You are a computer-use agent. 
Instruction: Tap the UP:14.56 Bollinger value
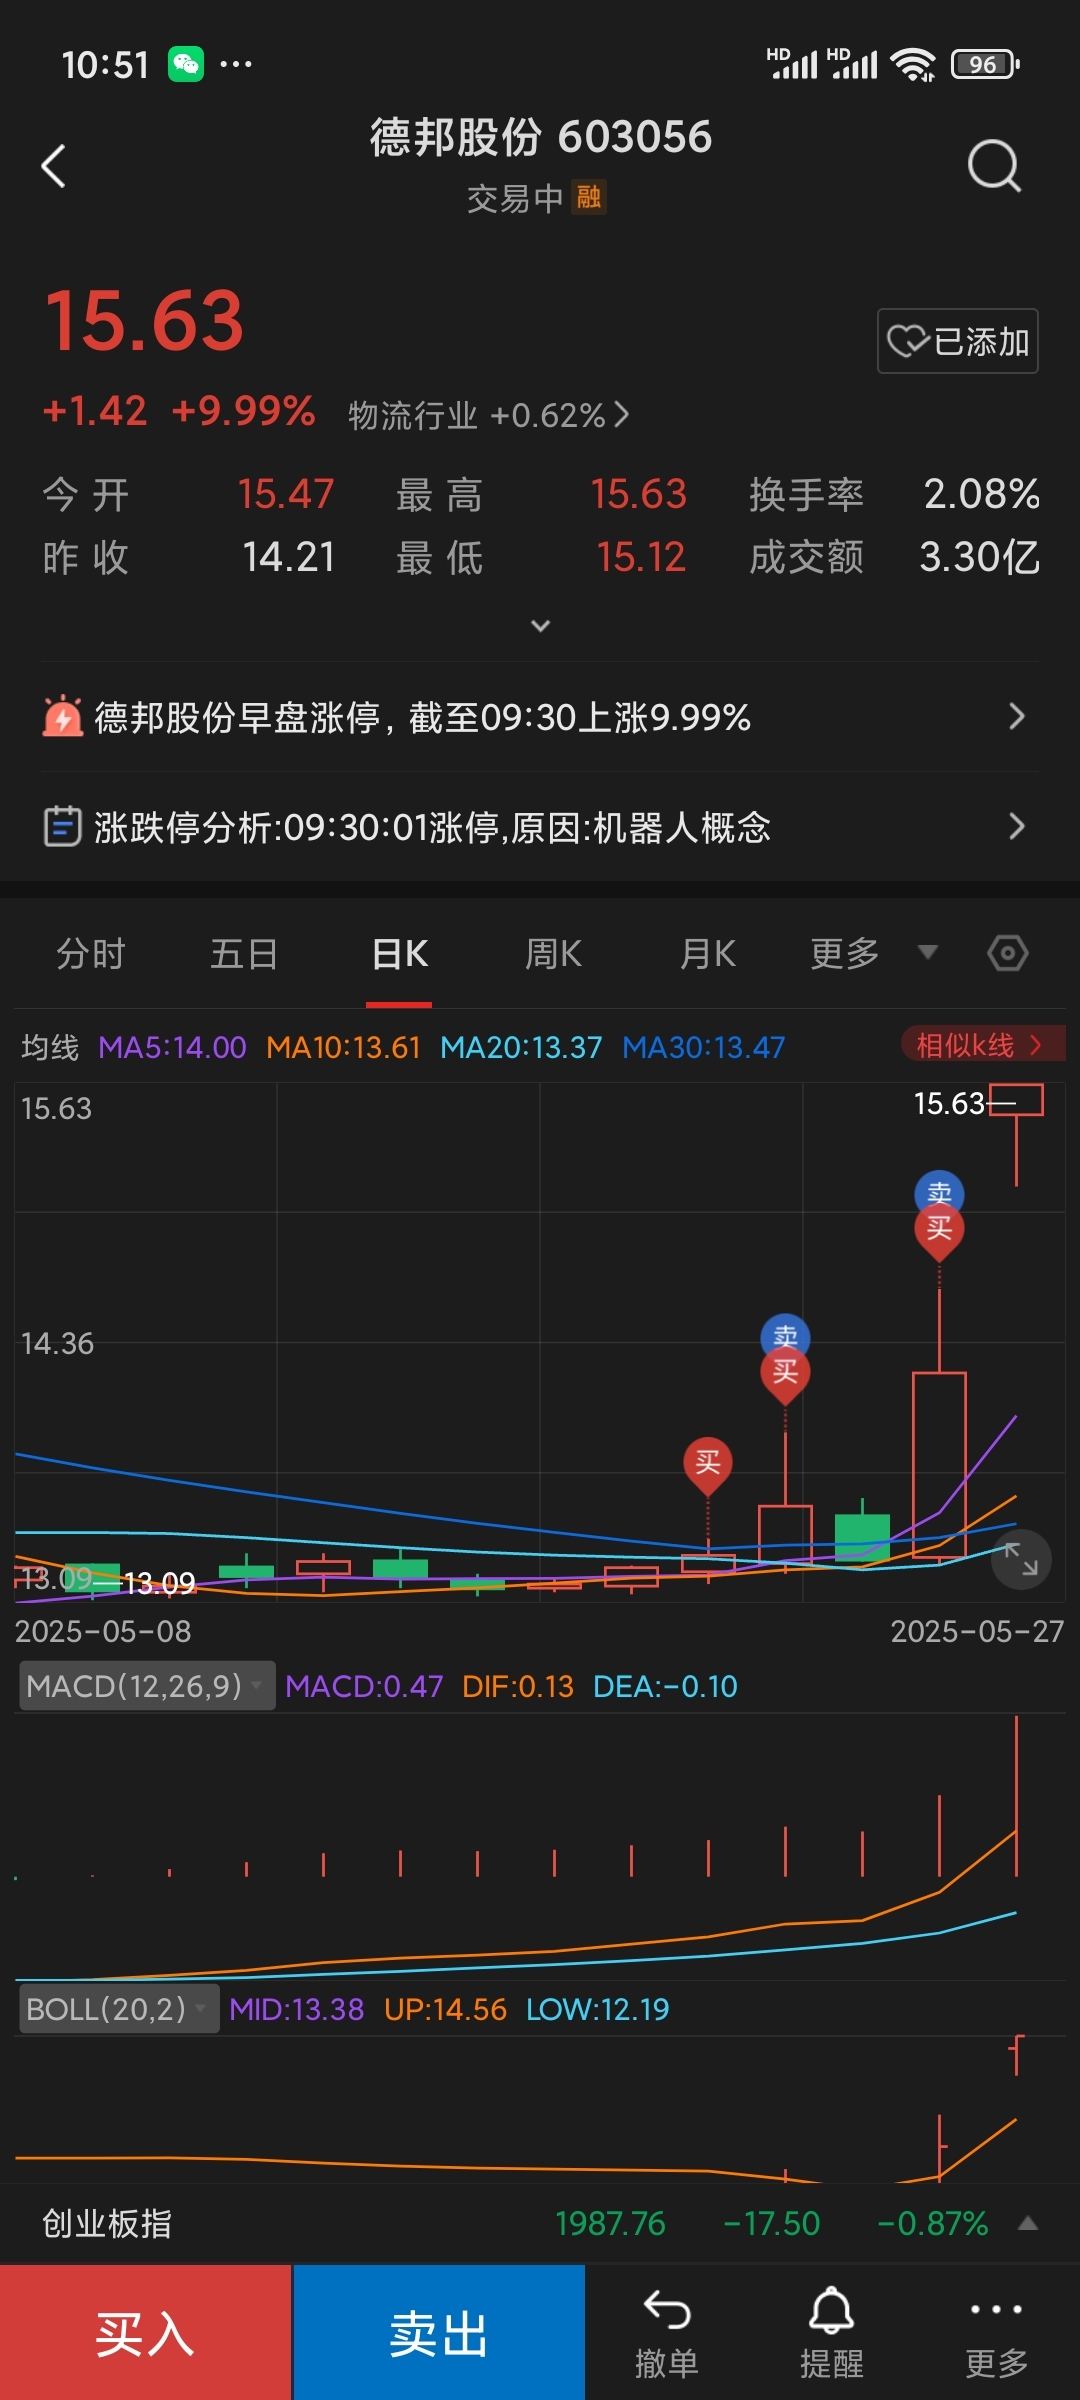(445, 2009)
